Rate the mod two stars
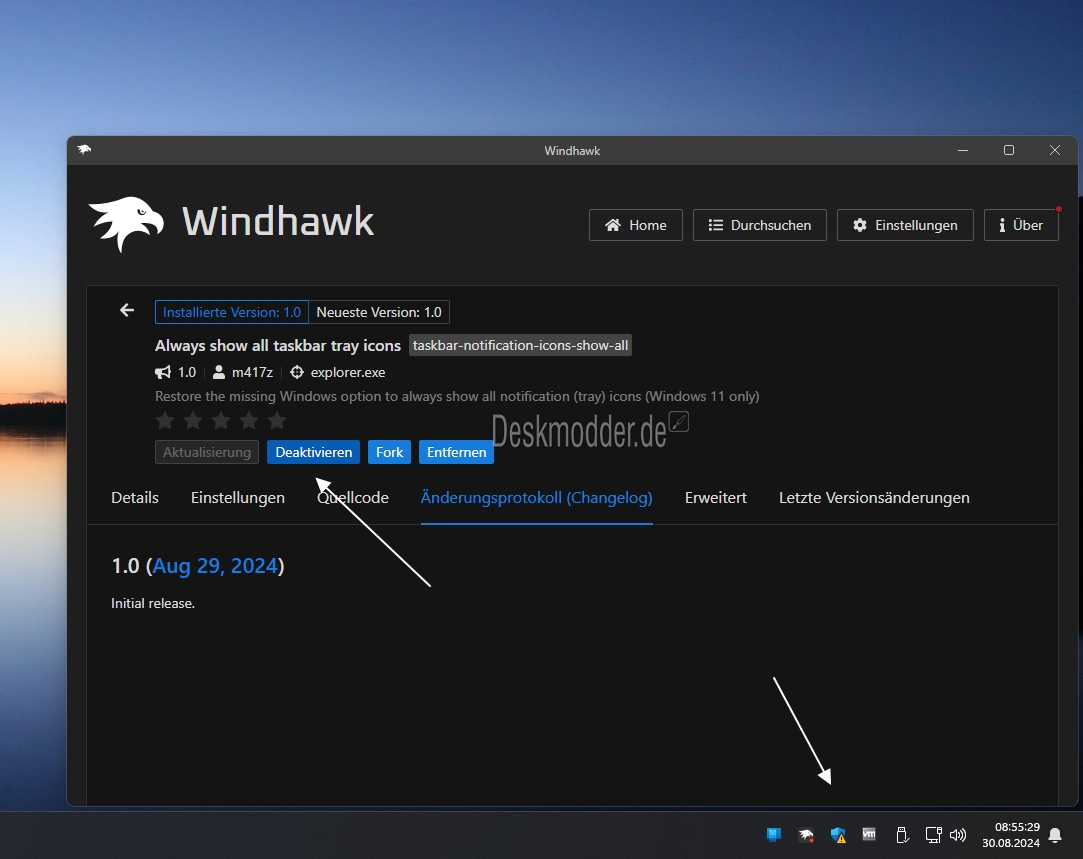Viewport: 1083px width, 859px height. (193, 420)
